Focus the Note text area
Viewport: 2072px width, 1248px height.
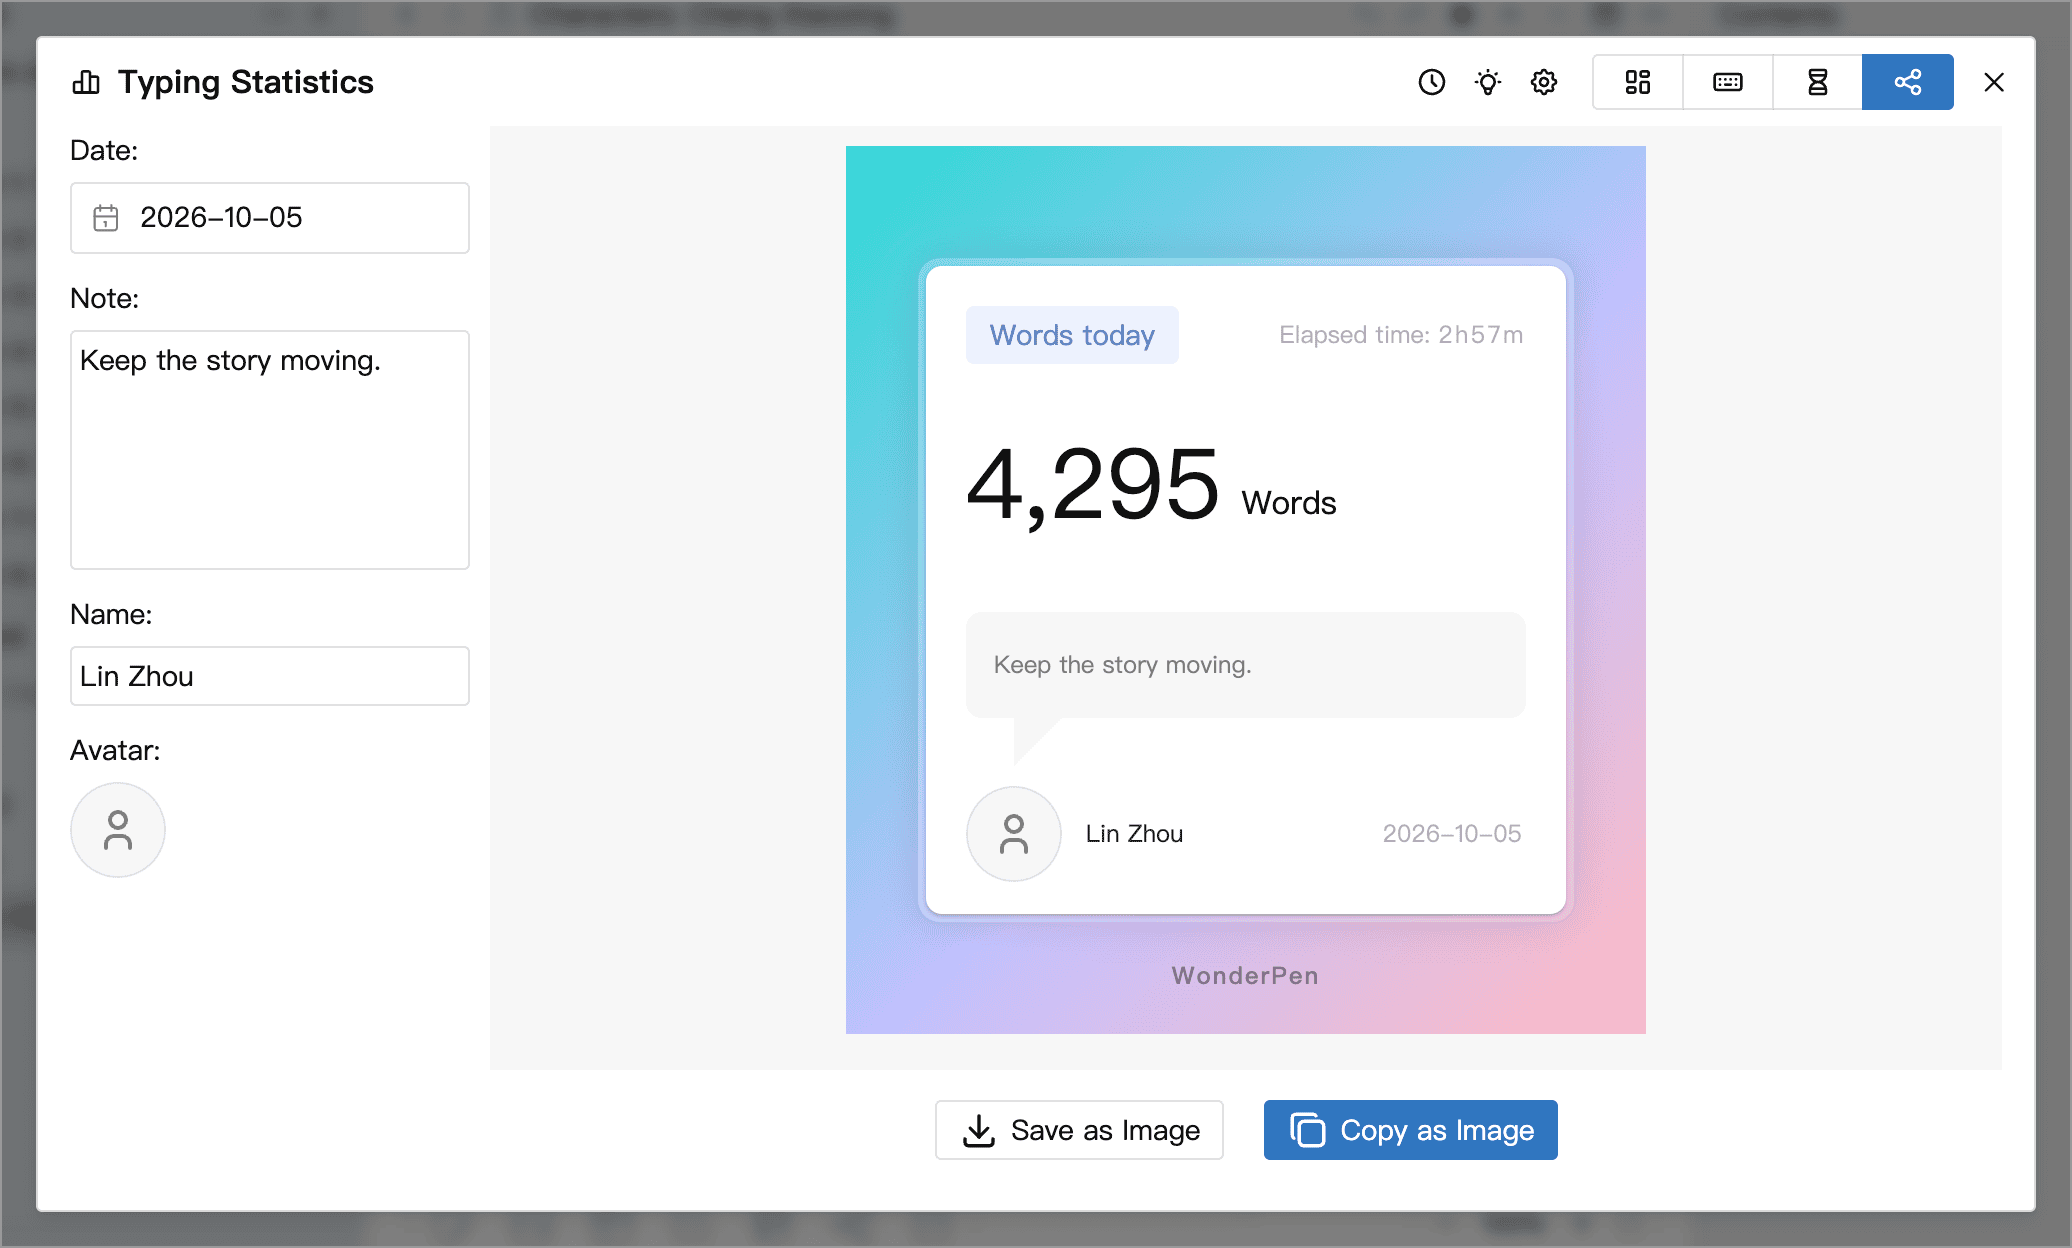click(x=270, y=450)
